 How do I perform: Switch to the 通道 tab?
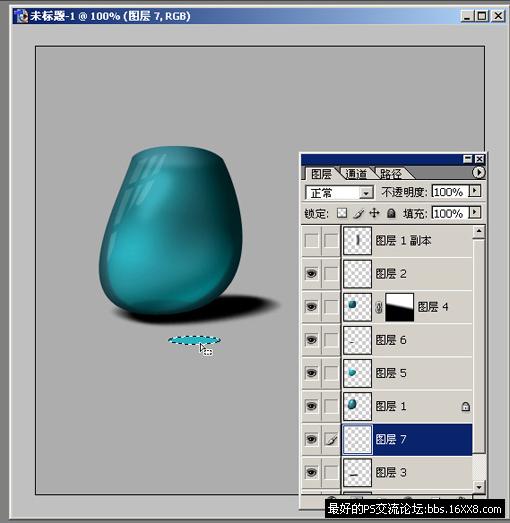click(356, 174)
